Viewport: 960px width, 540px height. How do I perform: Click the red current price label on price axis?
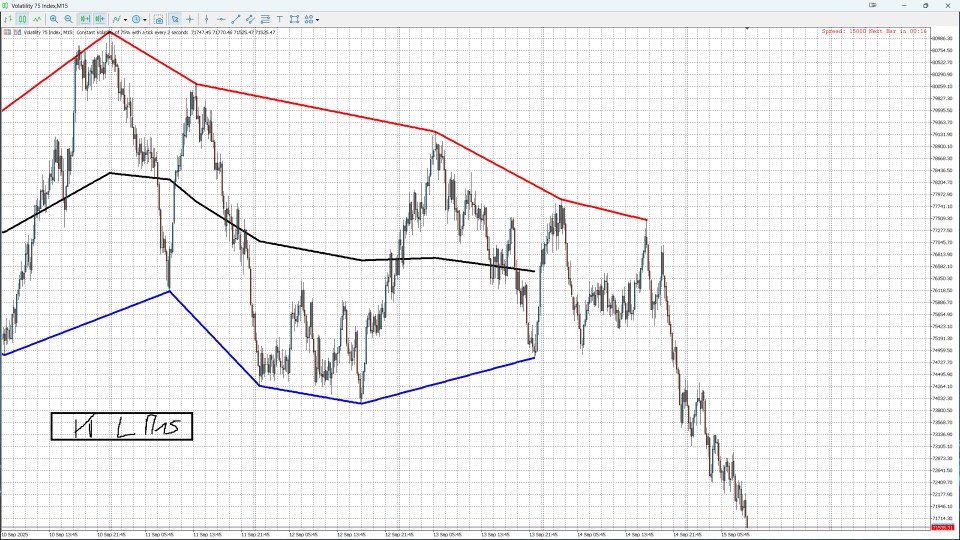942,527
